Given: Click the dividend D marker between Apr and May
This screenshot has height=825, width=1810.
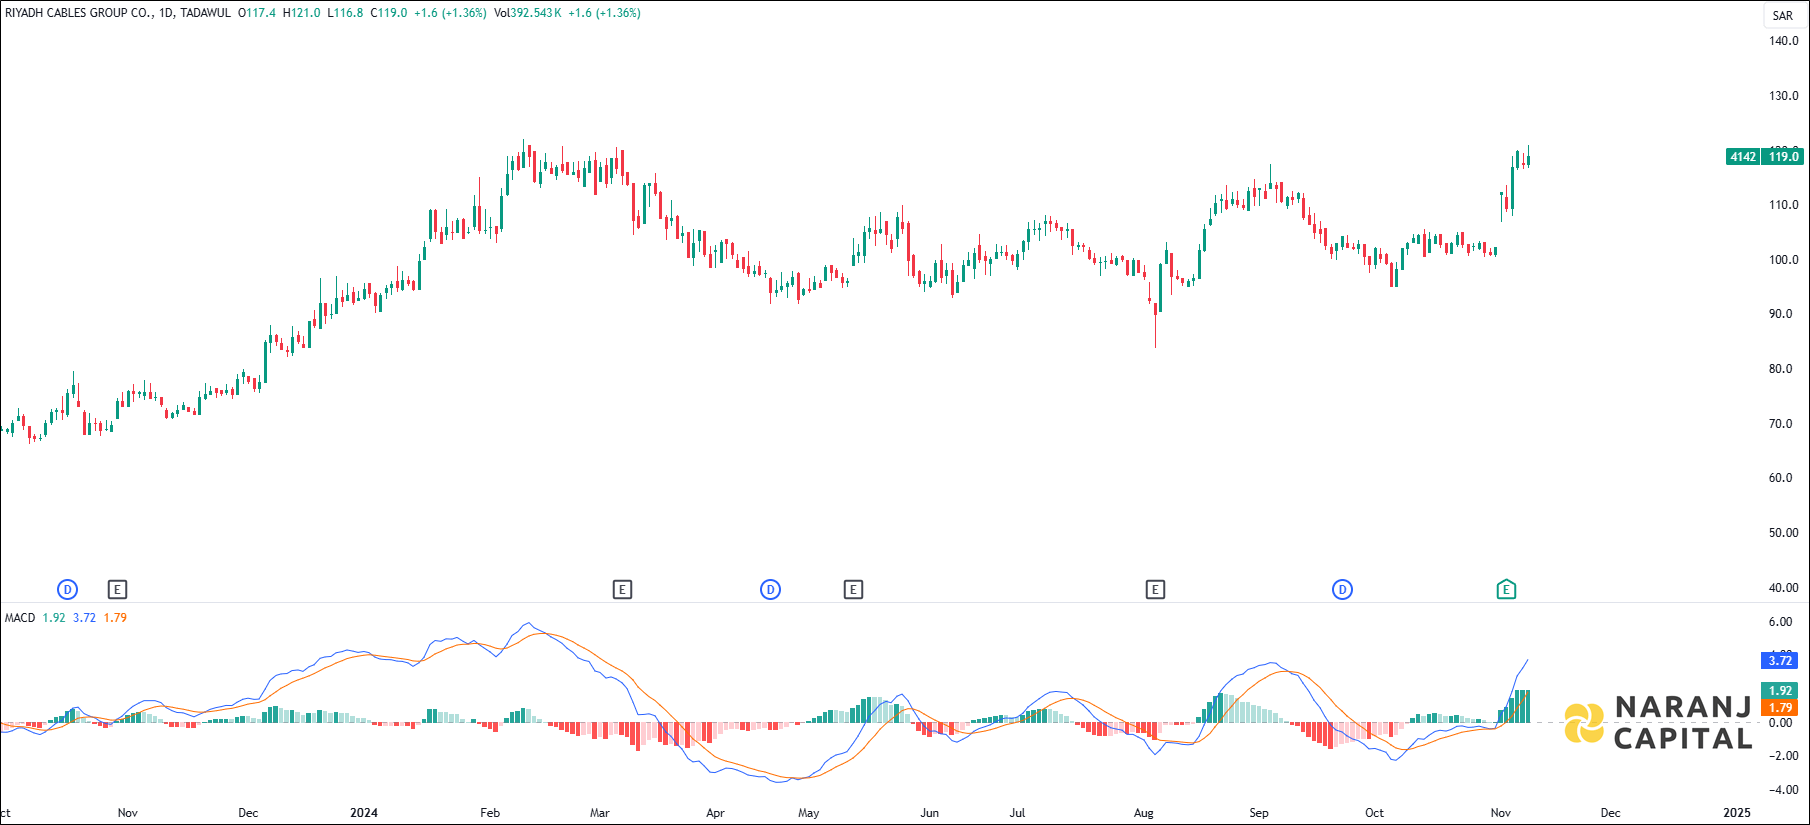Looking at the screenshot, I should 770,590.
